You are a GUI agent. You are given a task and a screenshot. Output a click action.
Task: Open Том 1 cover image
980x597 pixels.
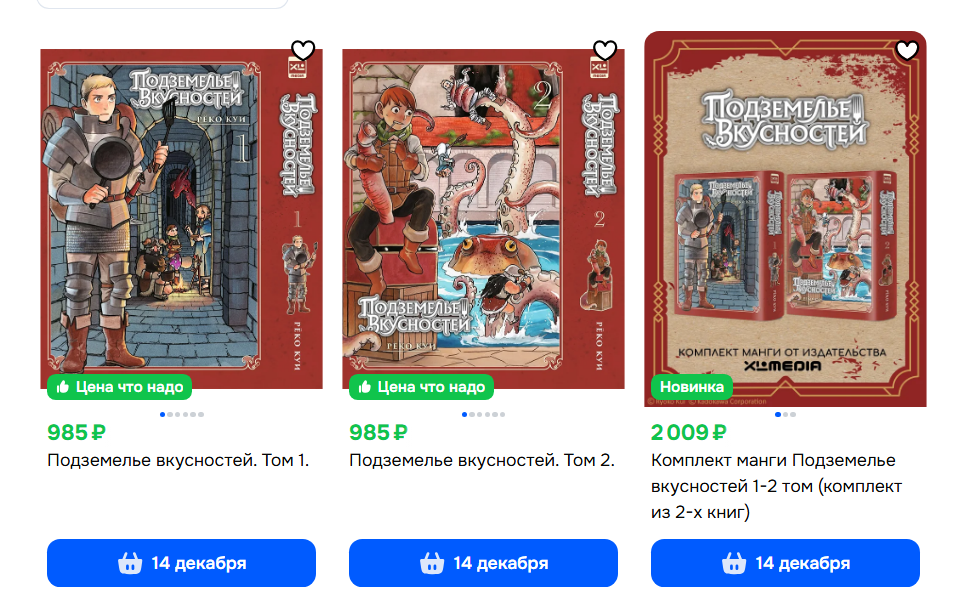coord(181,219)
